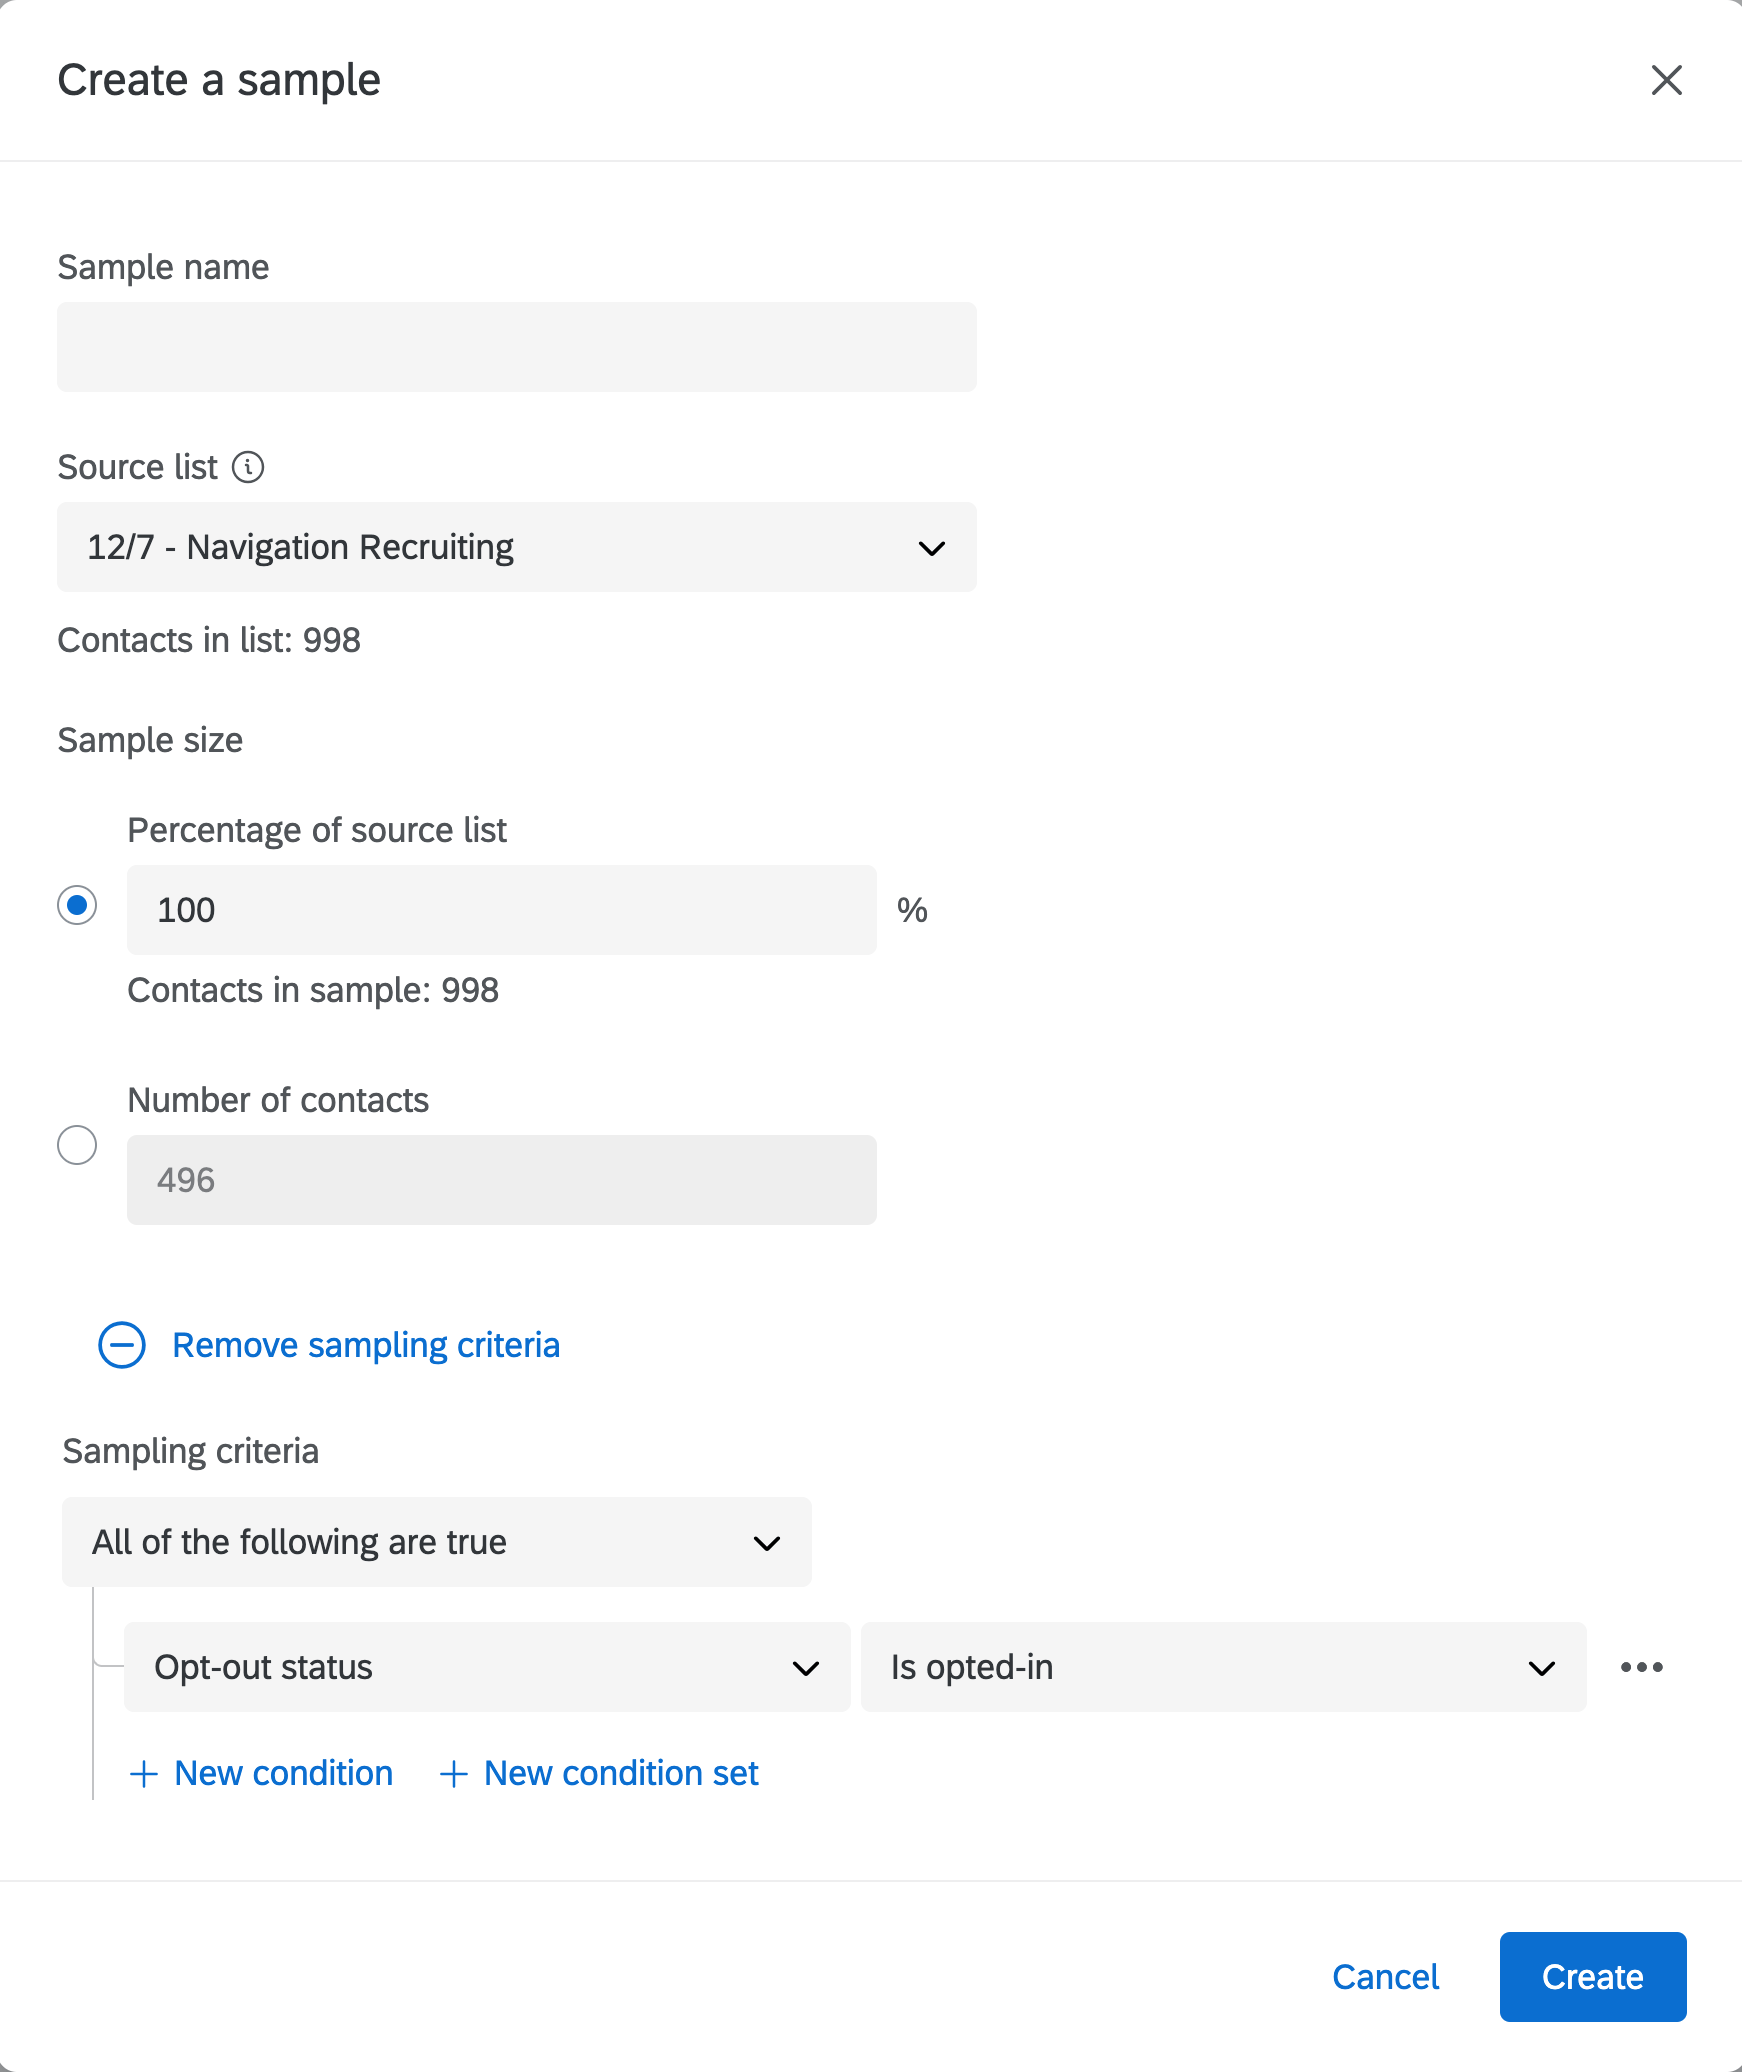Click the plus icon next to New condition set

[x=453, y=1773]
